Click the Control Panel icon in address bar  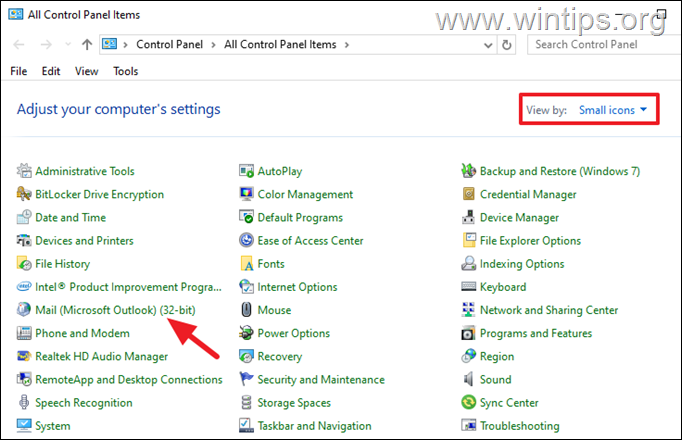110,44
